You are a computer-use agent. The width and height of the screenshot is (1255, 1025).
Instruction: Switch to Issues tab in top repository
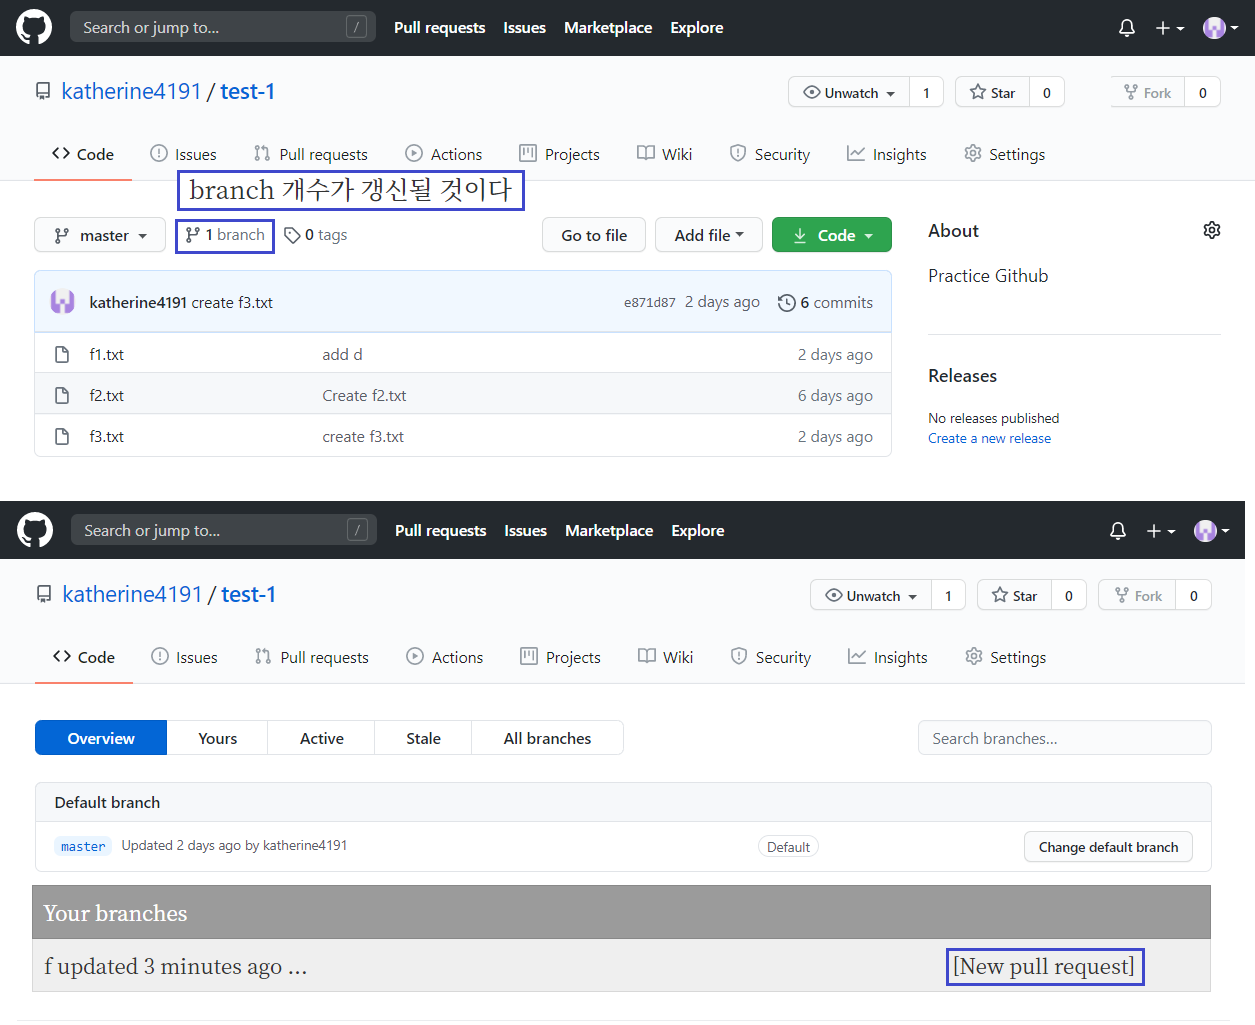pyautogui.click(x=184, y=154)
